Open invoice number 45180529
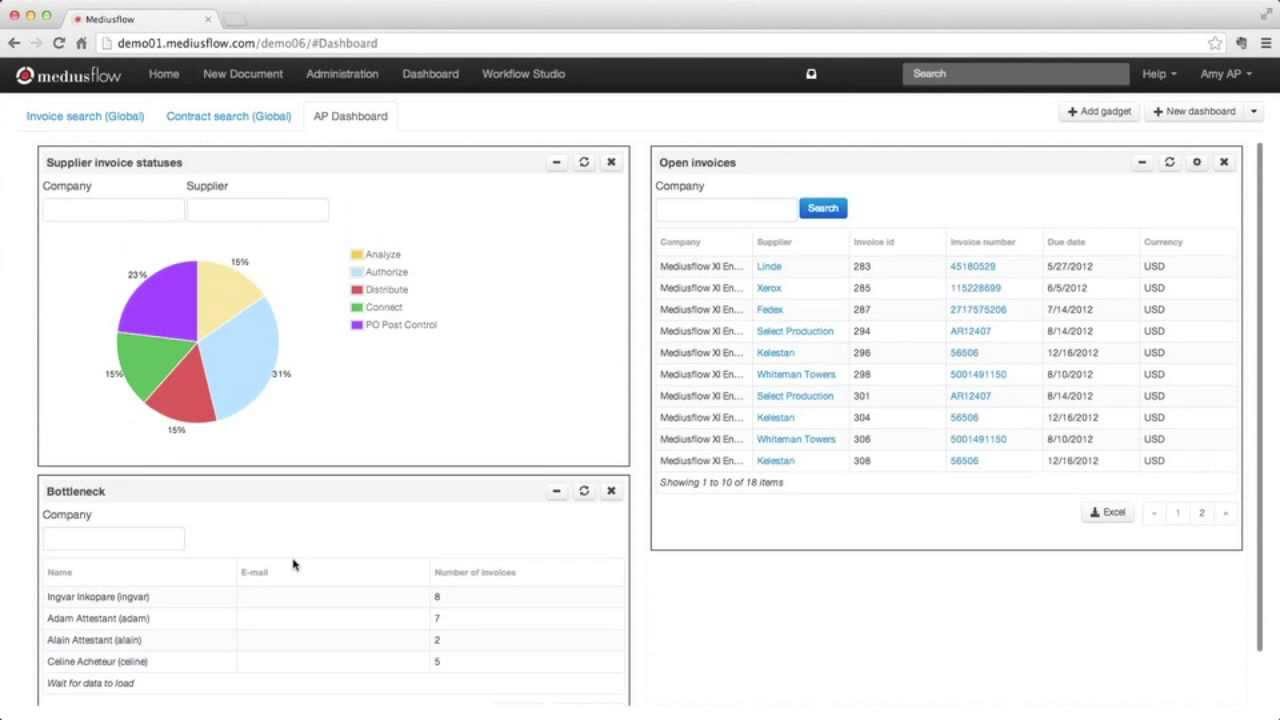The height and width of the screenshot is (720, 1280). coord(973,267)
